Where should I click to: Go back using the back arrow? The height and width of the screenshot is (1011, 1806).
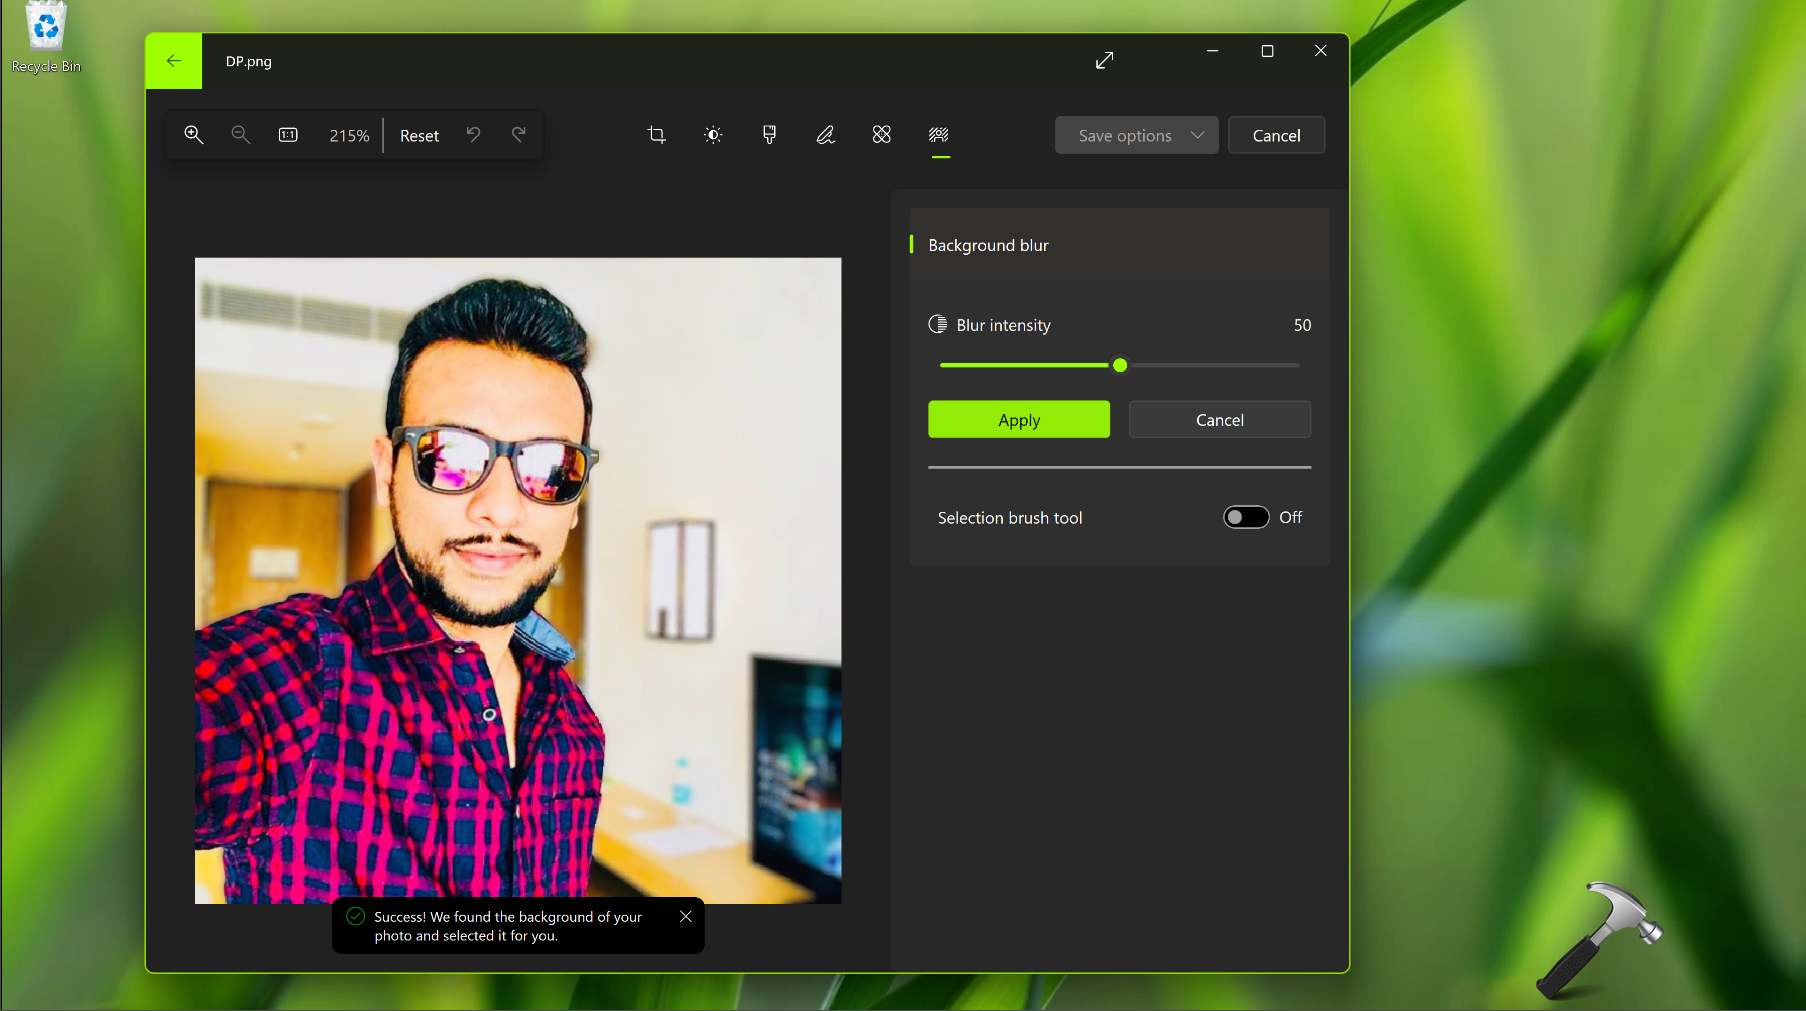[173, 60]
